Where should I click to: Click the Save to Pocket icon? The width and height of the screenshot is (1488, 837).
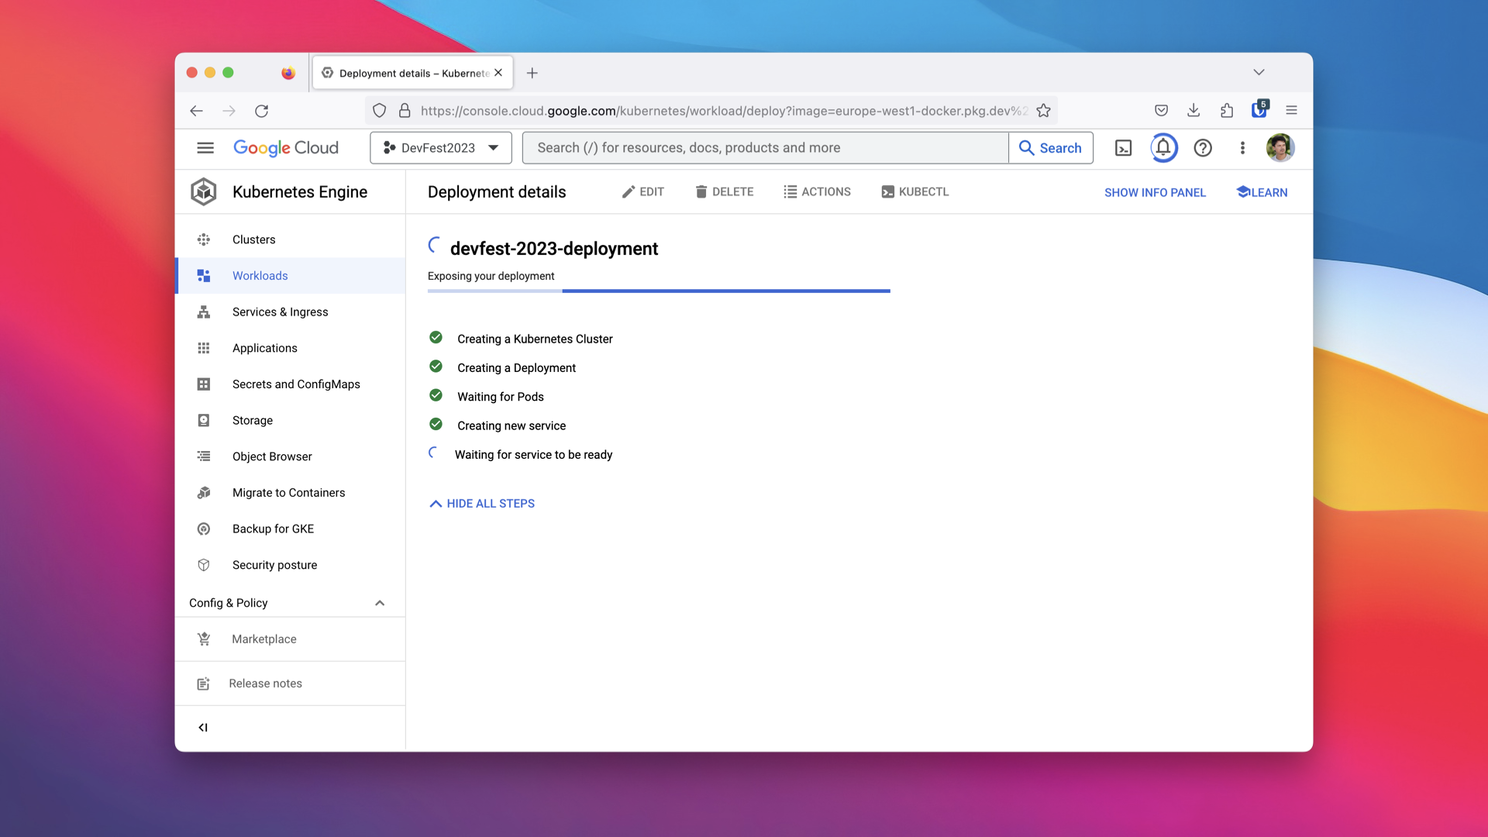pyautogui.click(x=1161, y=111)
